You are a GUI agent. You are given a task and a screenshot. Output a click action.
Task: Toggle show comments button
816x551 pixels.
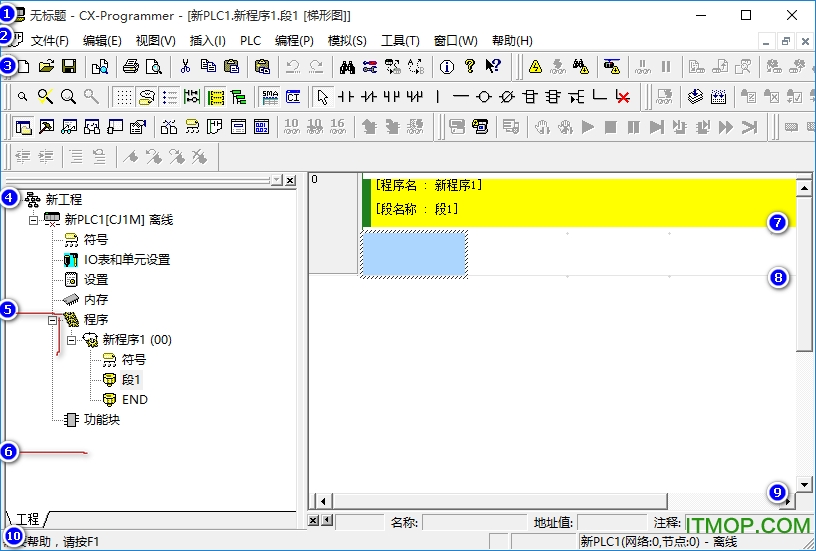pyautogui.click(x=147, y=97)
